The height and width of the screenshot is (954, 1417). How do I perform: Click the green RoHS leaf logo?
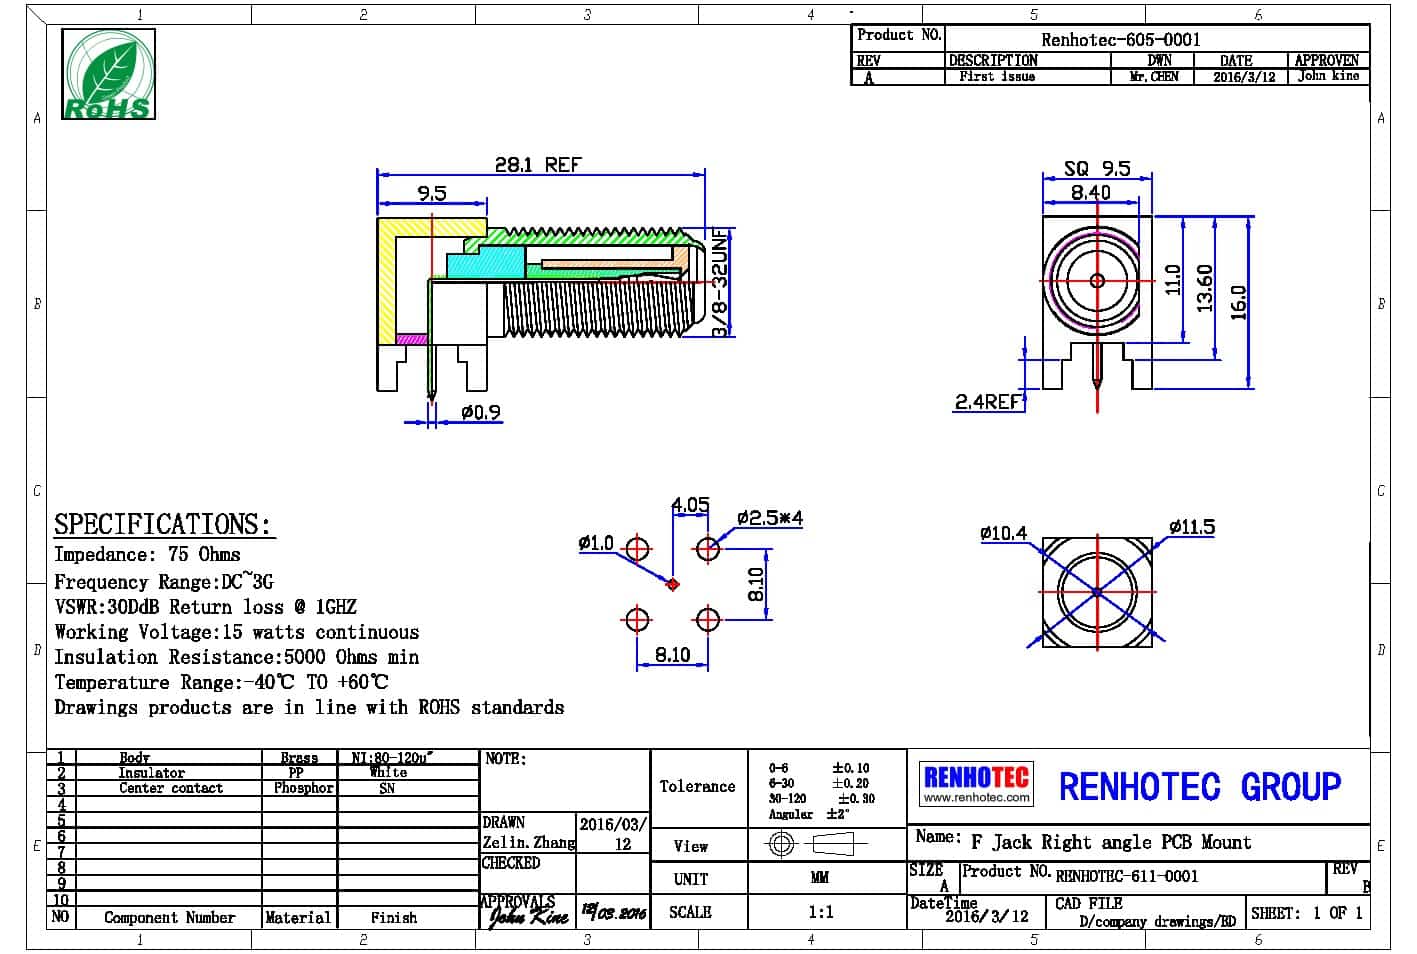click(108, 74)
